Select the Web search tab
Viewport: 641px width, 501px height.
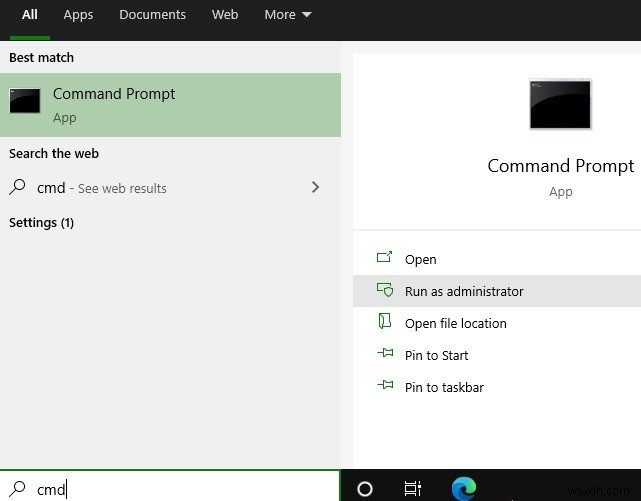225,15
